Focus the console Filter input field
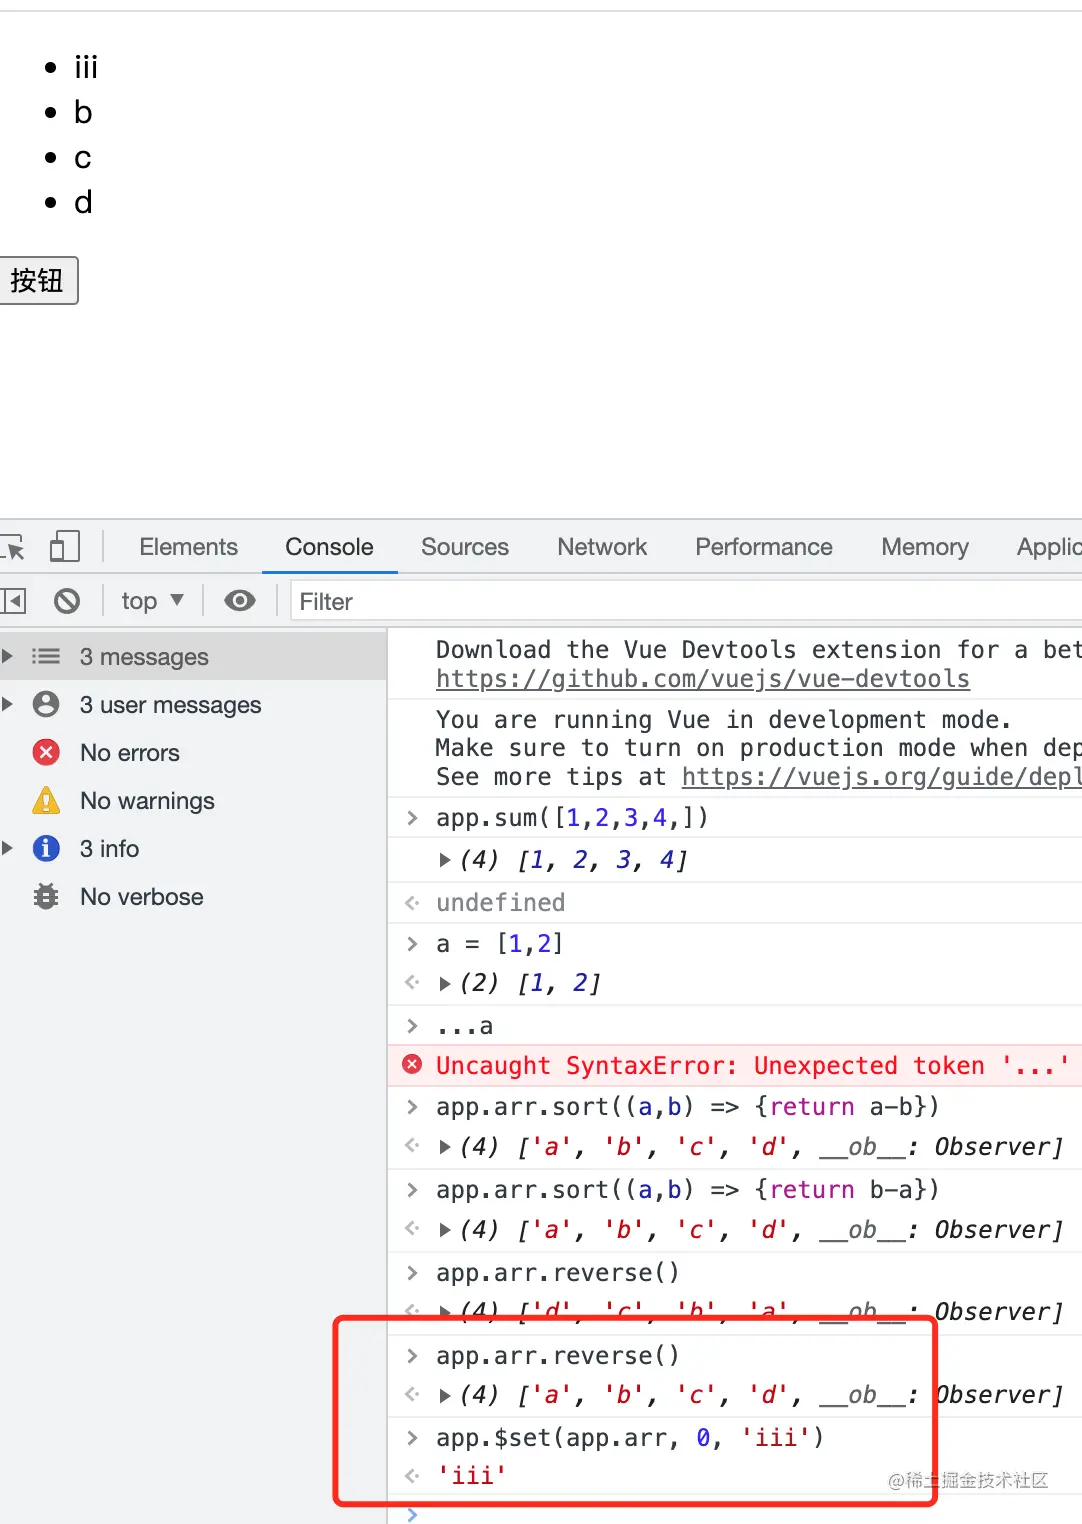The height and width of the screenshot is (1524, 1082). pos(686,601)
